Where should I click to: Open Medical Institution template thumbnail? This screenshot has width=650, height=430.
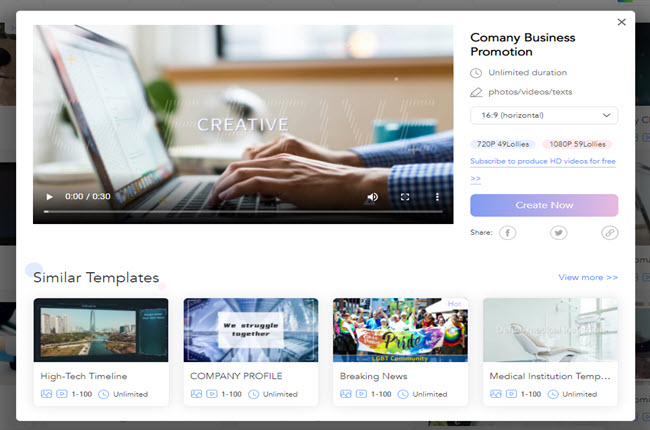pos(550,330)
